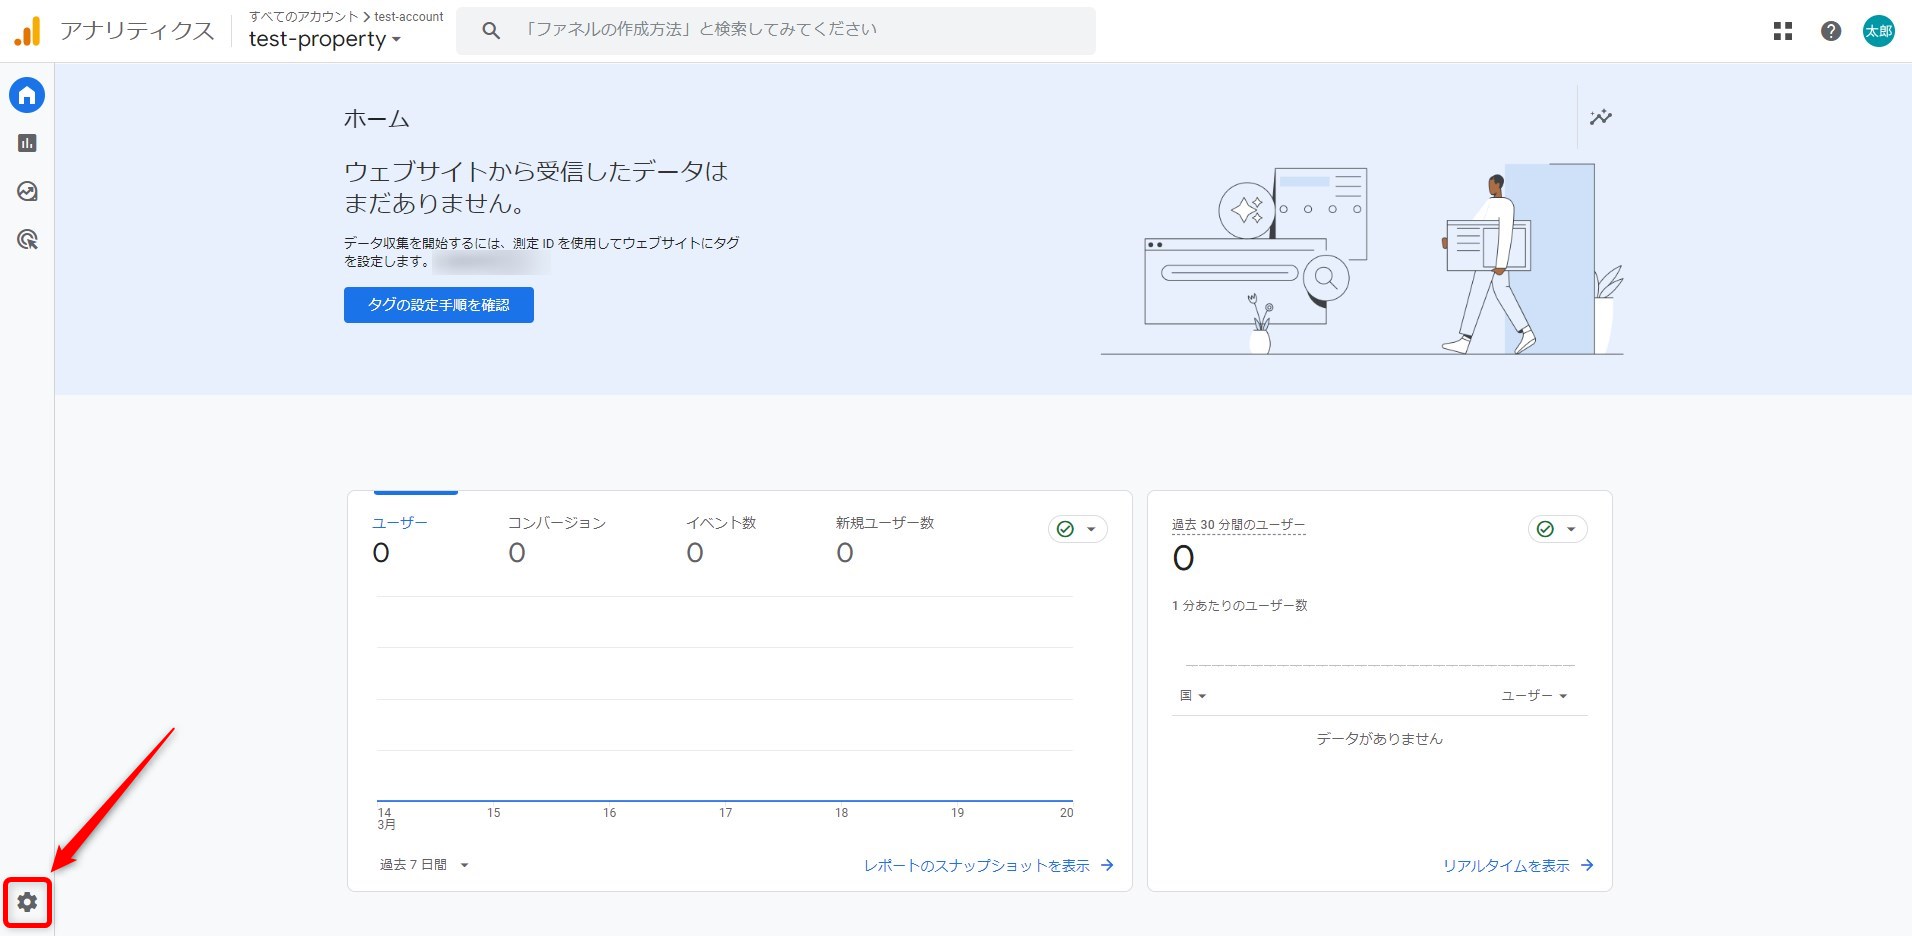
Task: Open the Reports icon in sidebar
Action: pyautogui.click(x=27, y=143)
